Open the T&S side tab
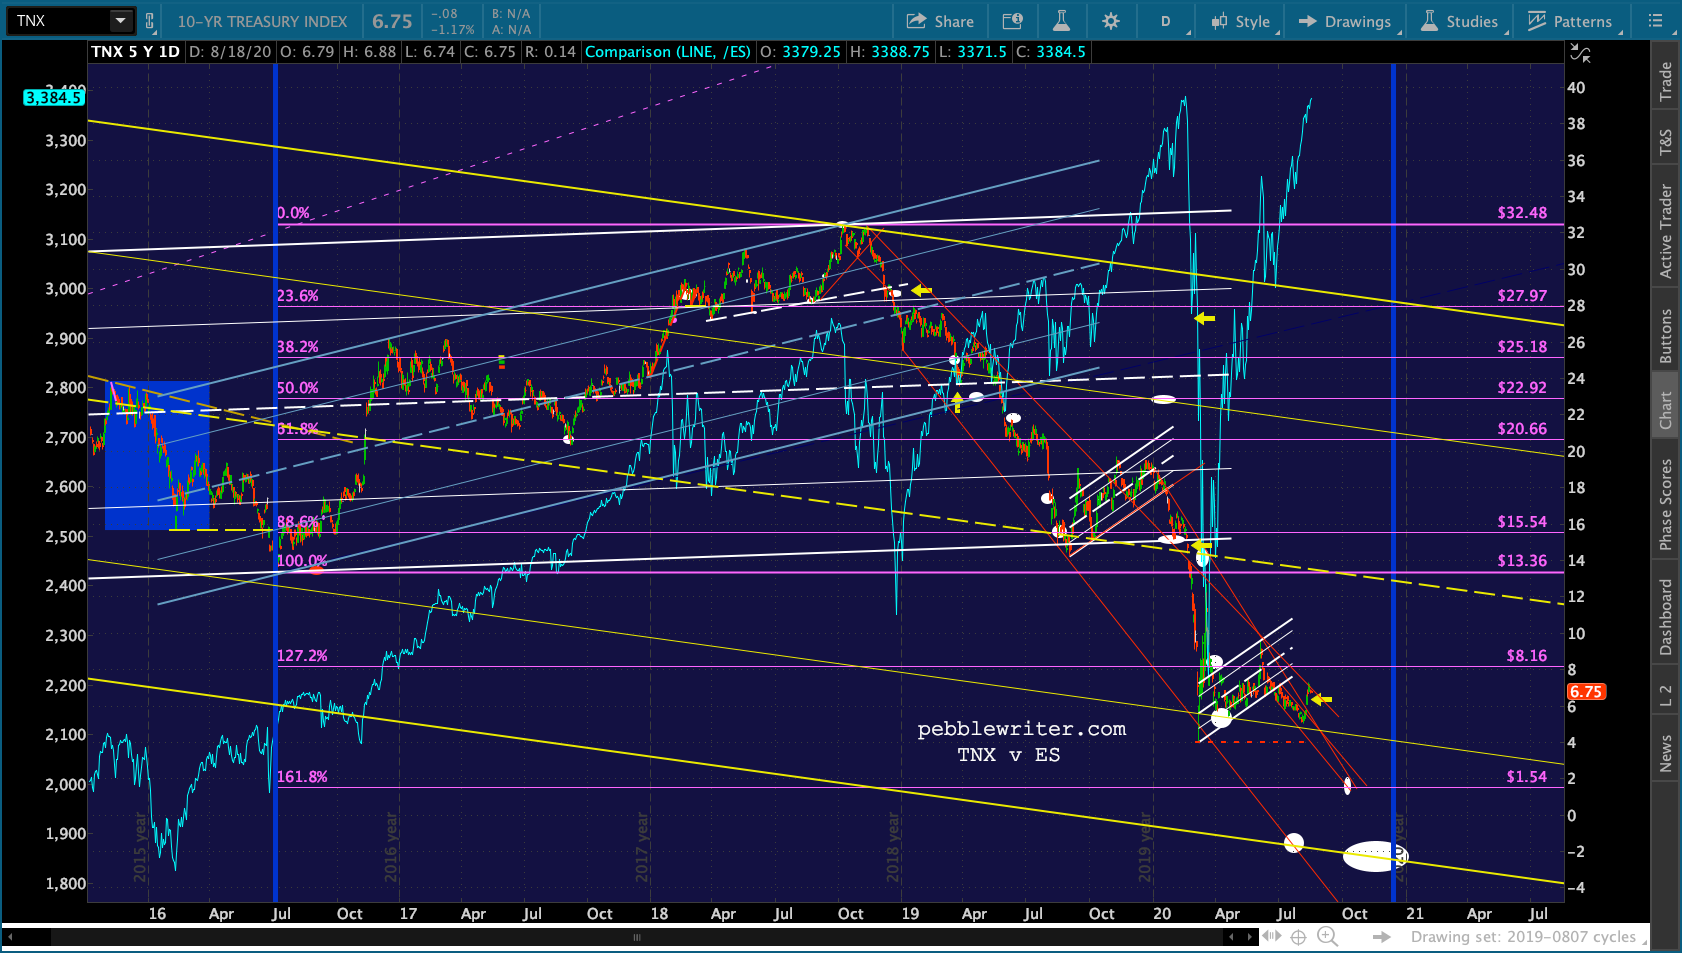 click(1665, 142)
